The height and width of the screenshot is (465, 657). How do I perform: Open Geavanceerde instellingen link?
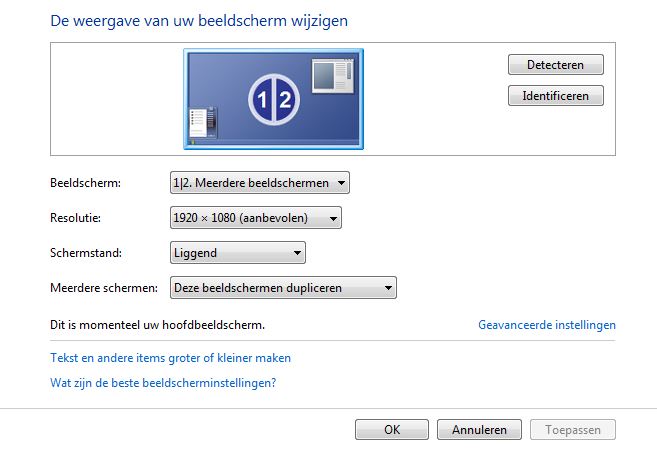pyautogui.click(x=547, y=325)
